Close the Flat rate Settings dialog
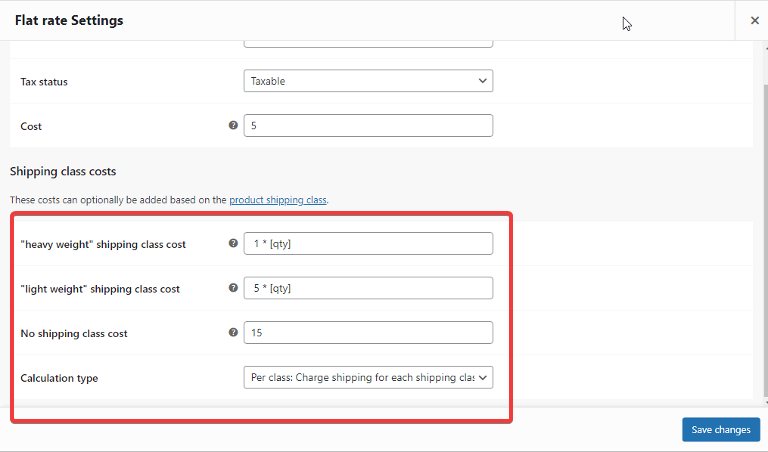This screenshot has height=452, width=768. click(x=754, y=20)
